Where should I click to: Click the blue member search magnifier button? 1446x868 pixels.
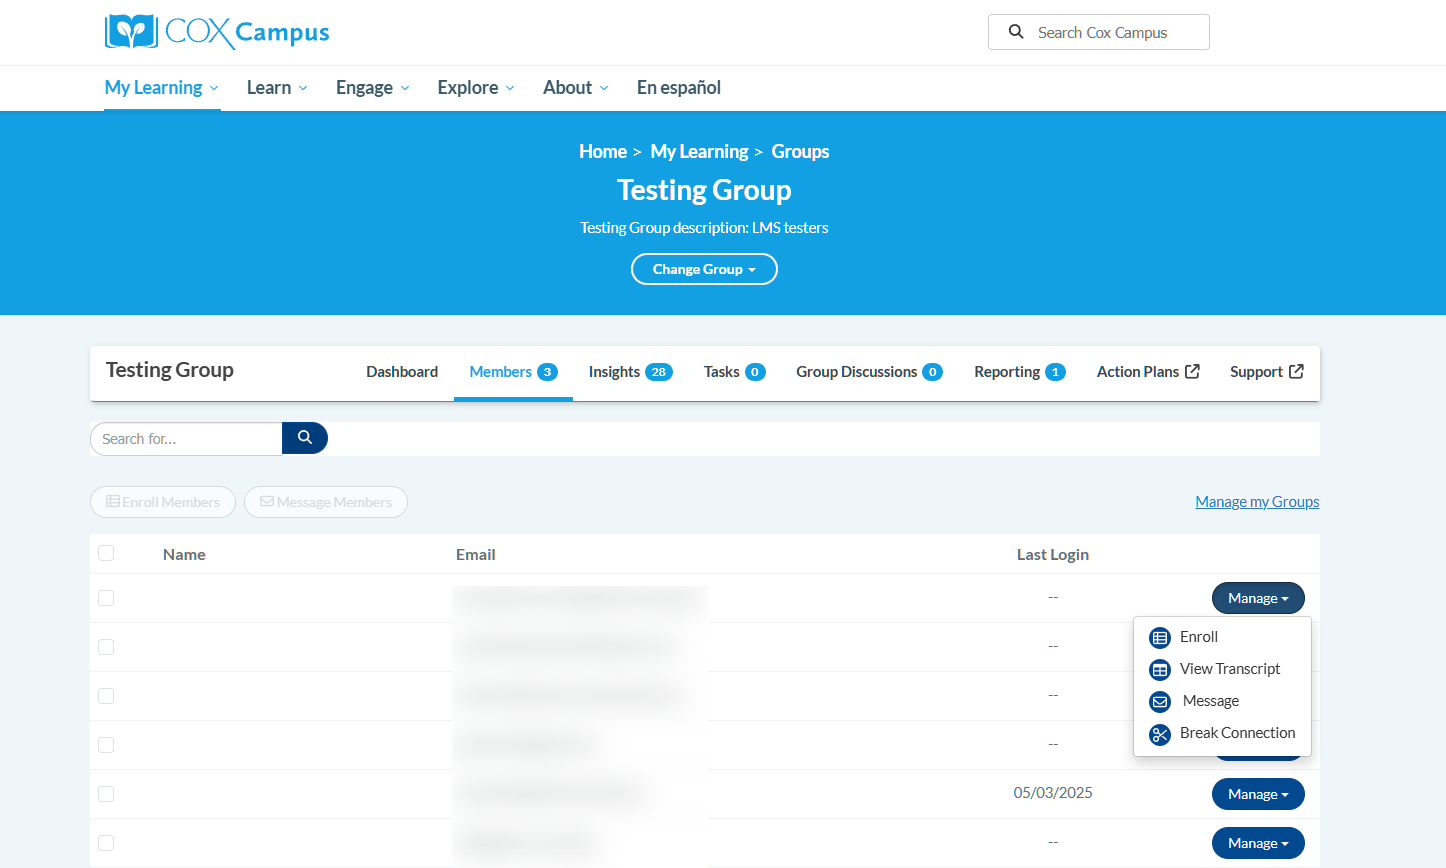[305, 438]
